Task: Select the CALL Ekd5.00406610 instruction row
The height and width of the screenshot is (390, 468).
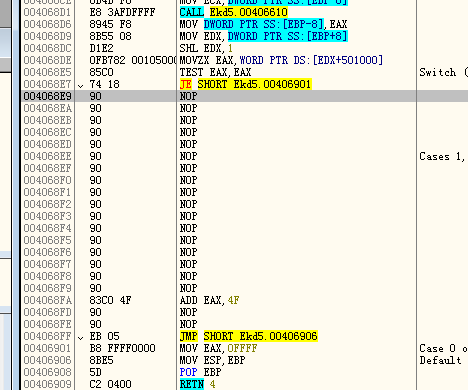Action: [x=233, y=12]
